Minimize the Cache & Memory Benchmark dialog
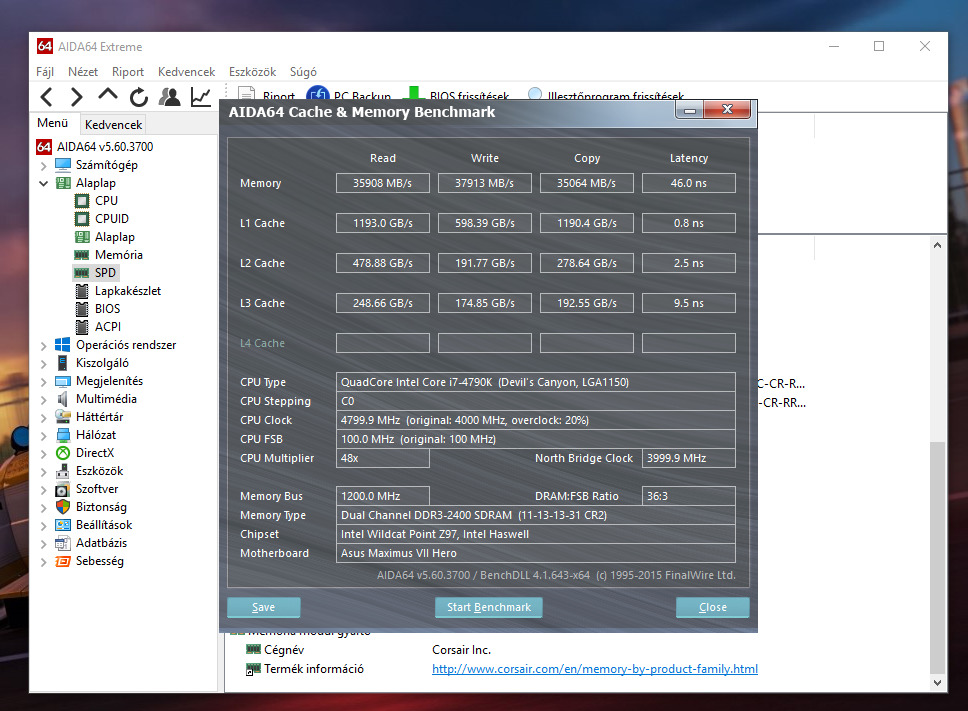The height and width of the screenshot is (711, 968). click(690, 110)
